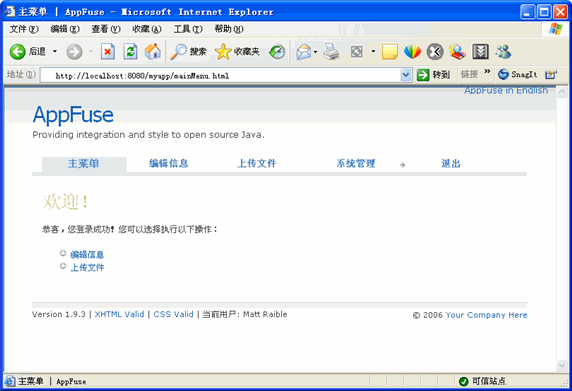Open the 帮助 (Help) menu
Viewport: 572px width, 391px height.
[x=229, y=29]
